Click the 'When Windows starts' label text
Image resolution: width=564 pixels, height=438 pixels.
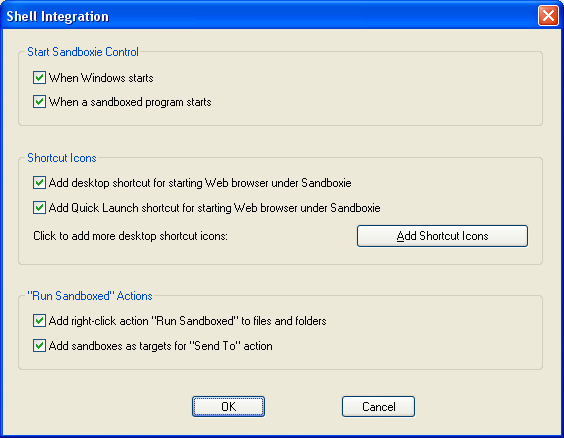(101, 78)
